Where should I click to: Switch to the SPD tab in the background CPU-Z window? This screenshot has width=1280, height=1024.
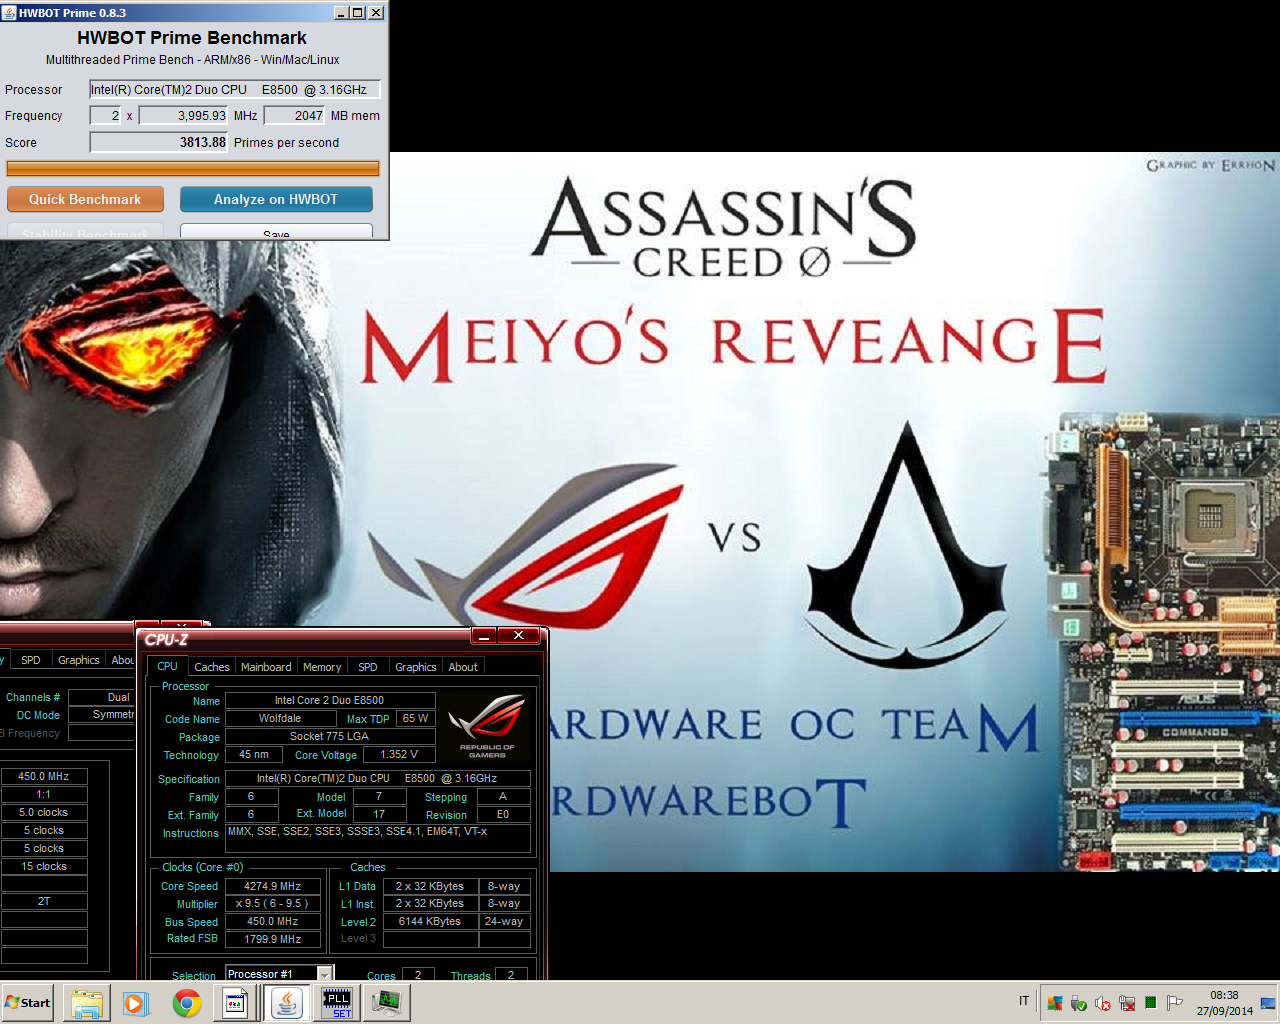tap(31, 660)
